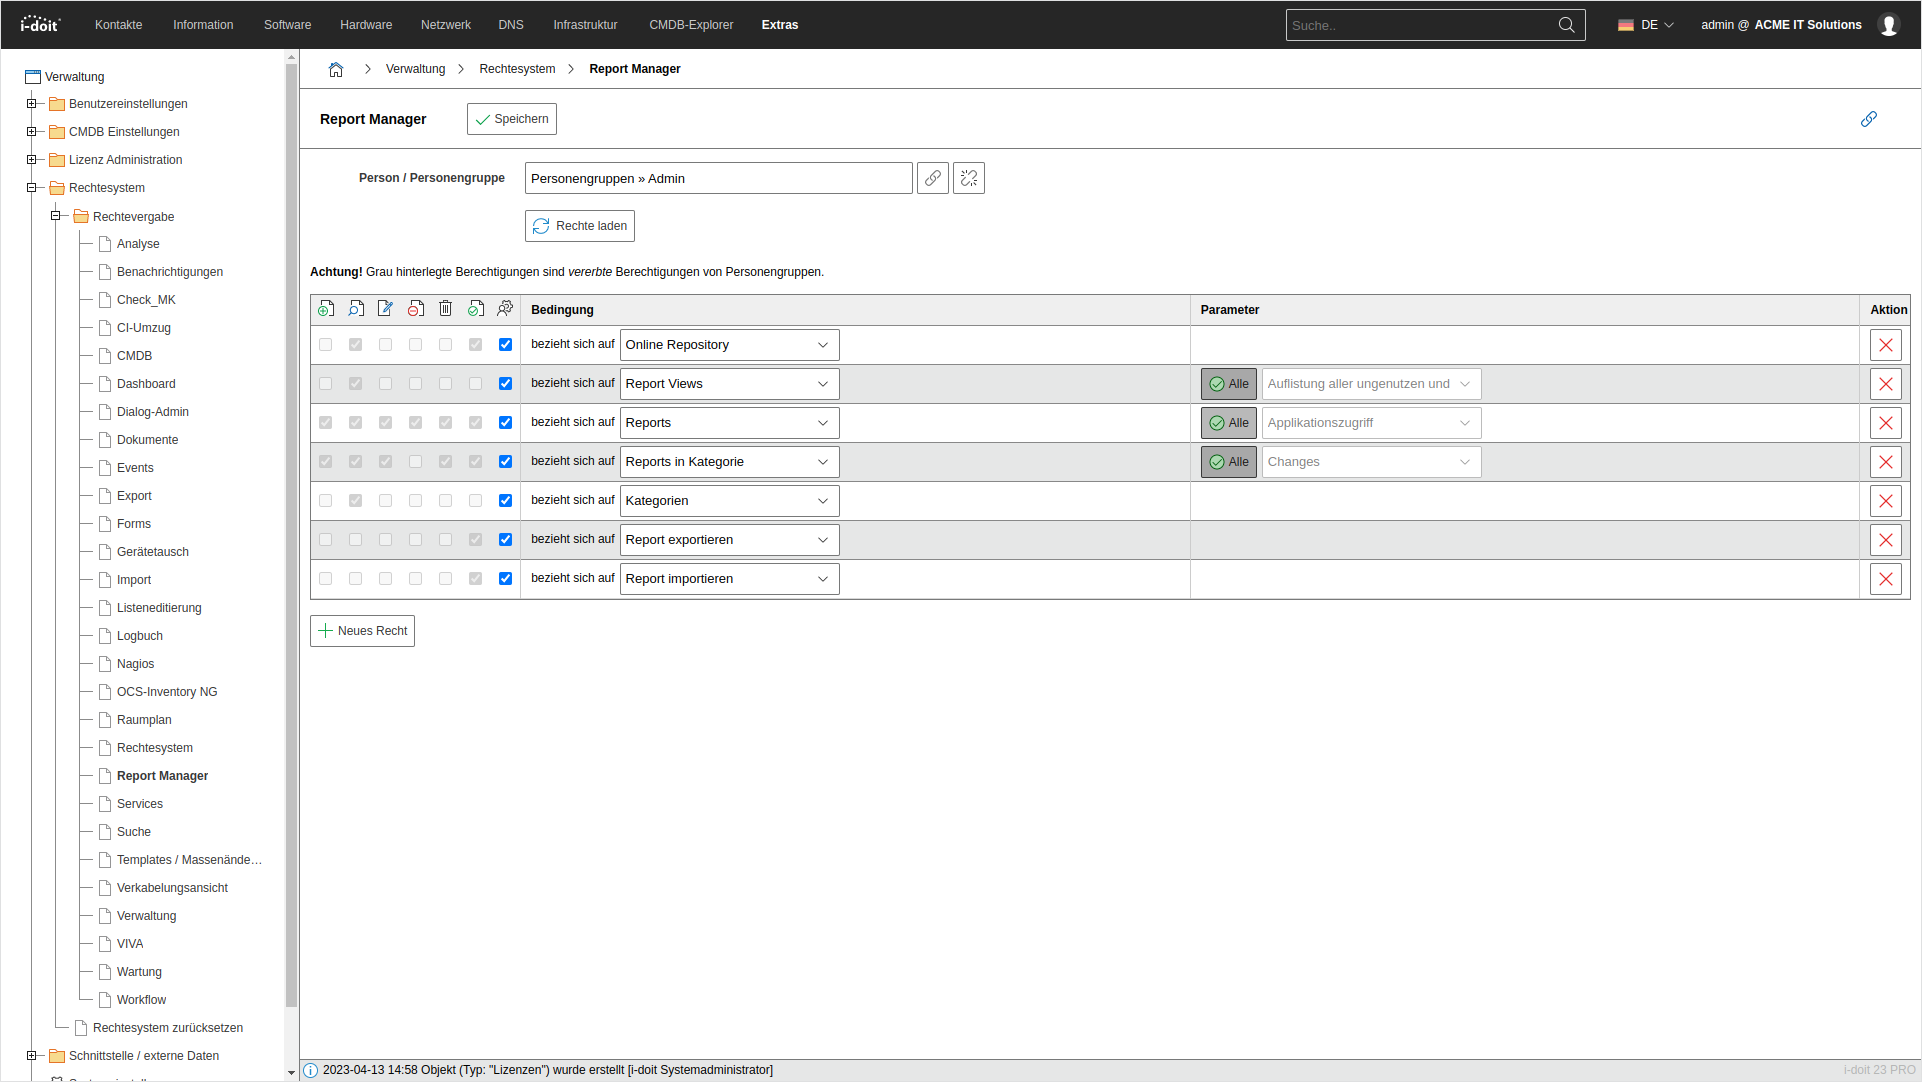Viewport: 1922px width, 1082px height.
Task: Click the Suche search input field
Action: (1421, 25)
